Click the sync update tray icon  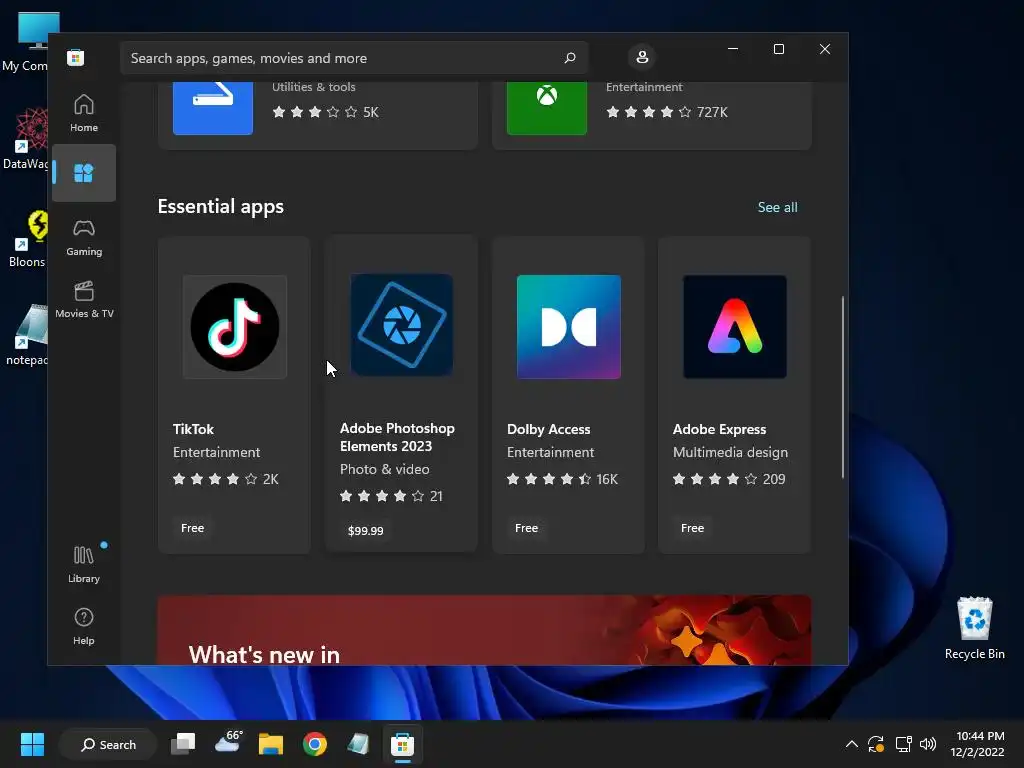coord(876,744)
